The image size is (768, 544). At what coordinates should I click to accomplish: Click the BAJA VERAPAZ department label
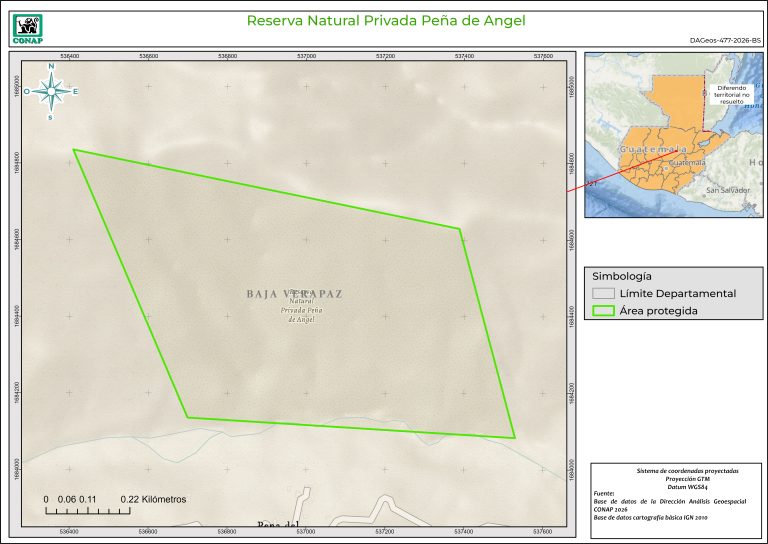click(294, 294)
